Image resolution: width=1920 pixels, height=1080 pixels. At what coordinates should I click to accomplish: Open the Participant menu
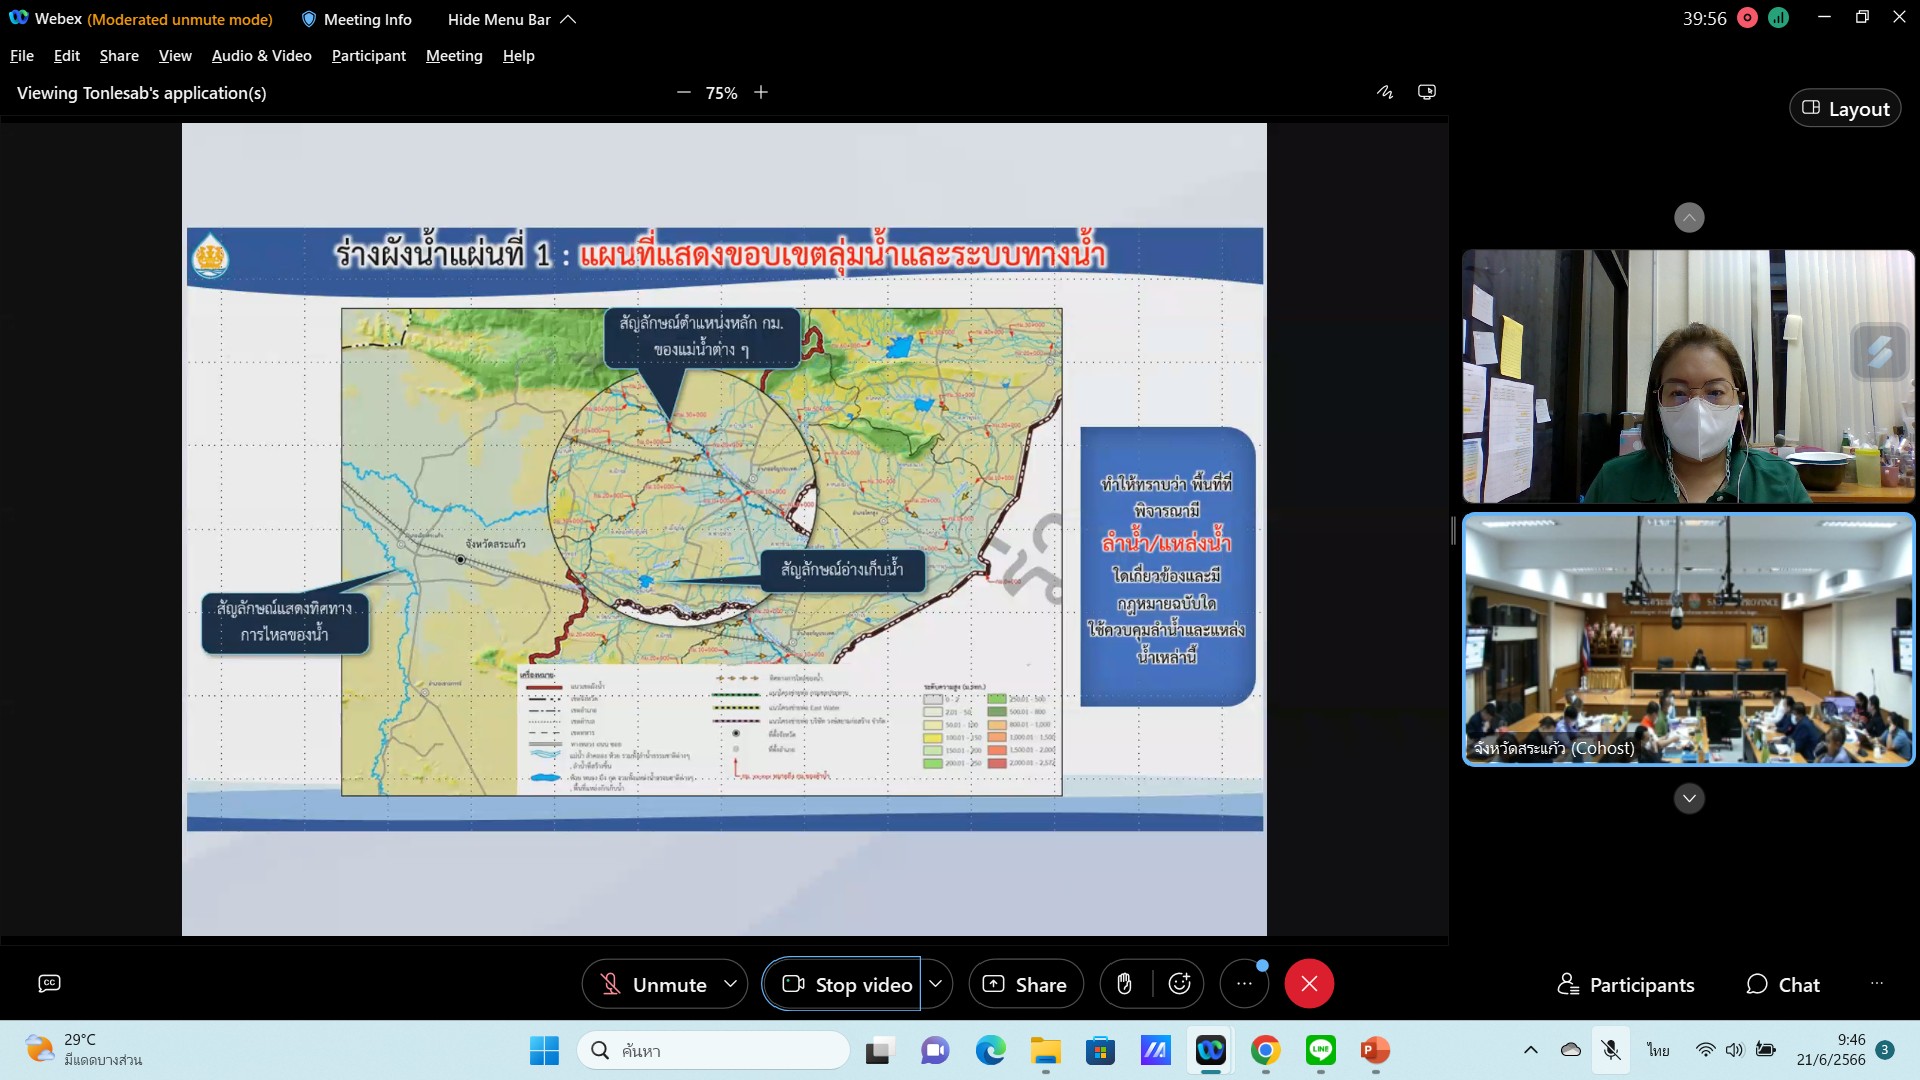point(369,56)
